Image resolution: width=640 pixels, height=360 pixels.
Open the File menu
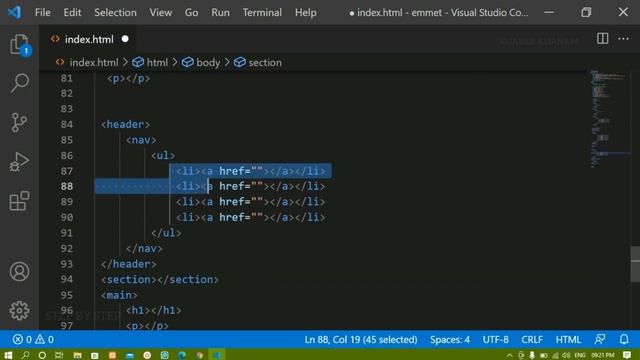(x=43, y=13)
